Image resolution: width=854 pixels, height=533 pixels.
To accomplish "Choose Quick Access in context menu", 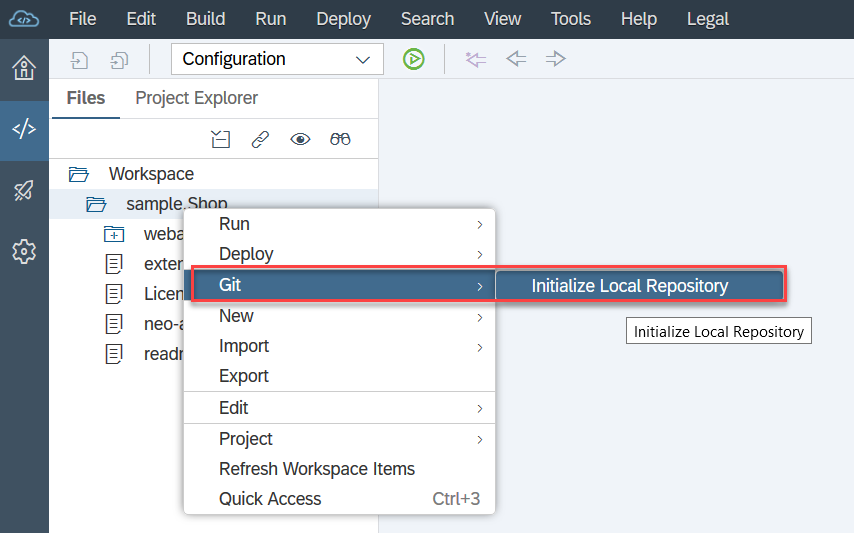I will (x=339, y=499).
